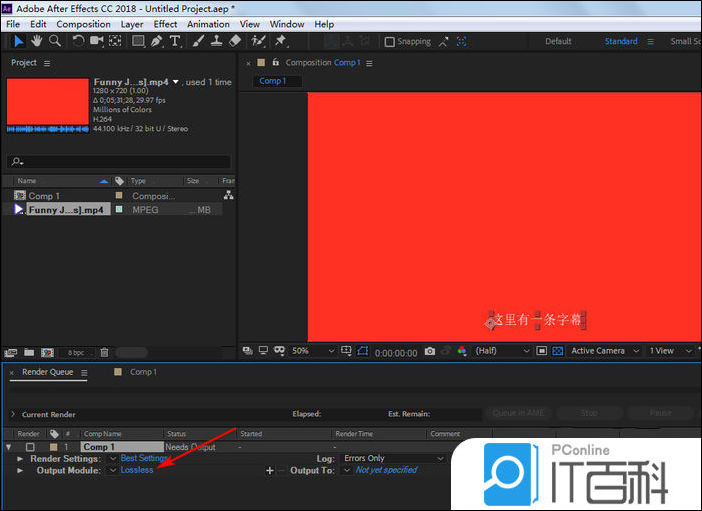Viewport: 702px width, 511px height.
Task: Enable the Snapping checkbox
Action: [390, 42]
